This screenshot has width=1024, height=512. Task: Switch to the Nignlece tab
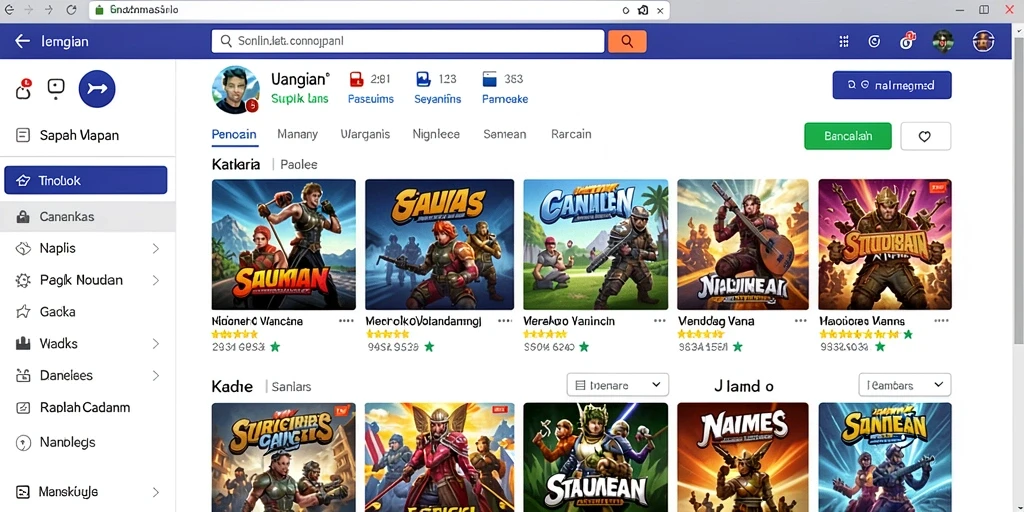pos(436,134)
